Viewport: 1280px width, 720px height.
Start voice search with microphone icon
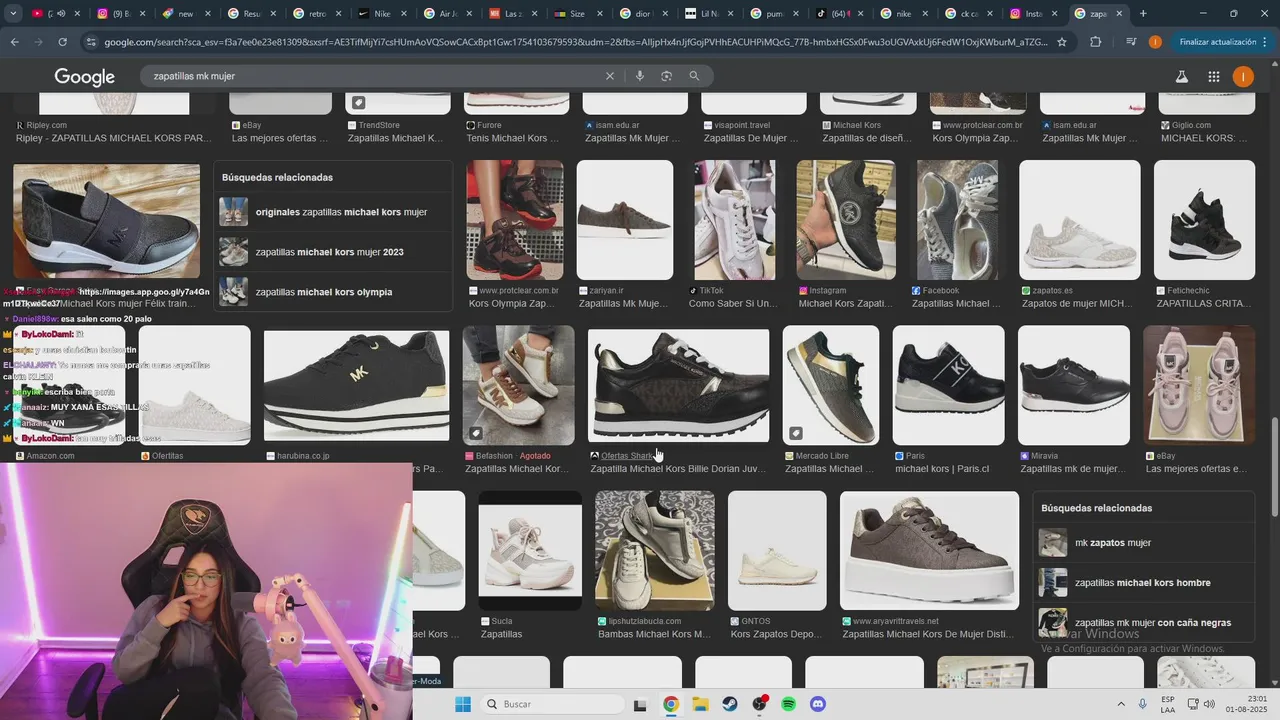tap(640, 76)
